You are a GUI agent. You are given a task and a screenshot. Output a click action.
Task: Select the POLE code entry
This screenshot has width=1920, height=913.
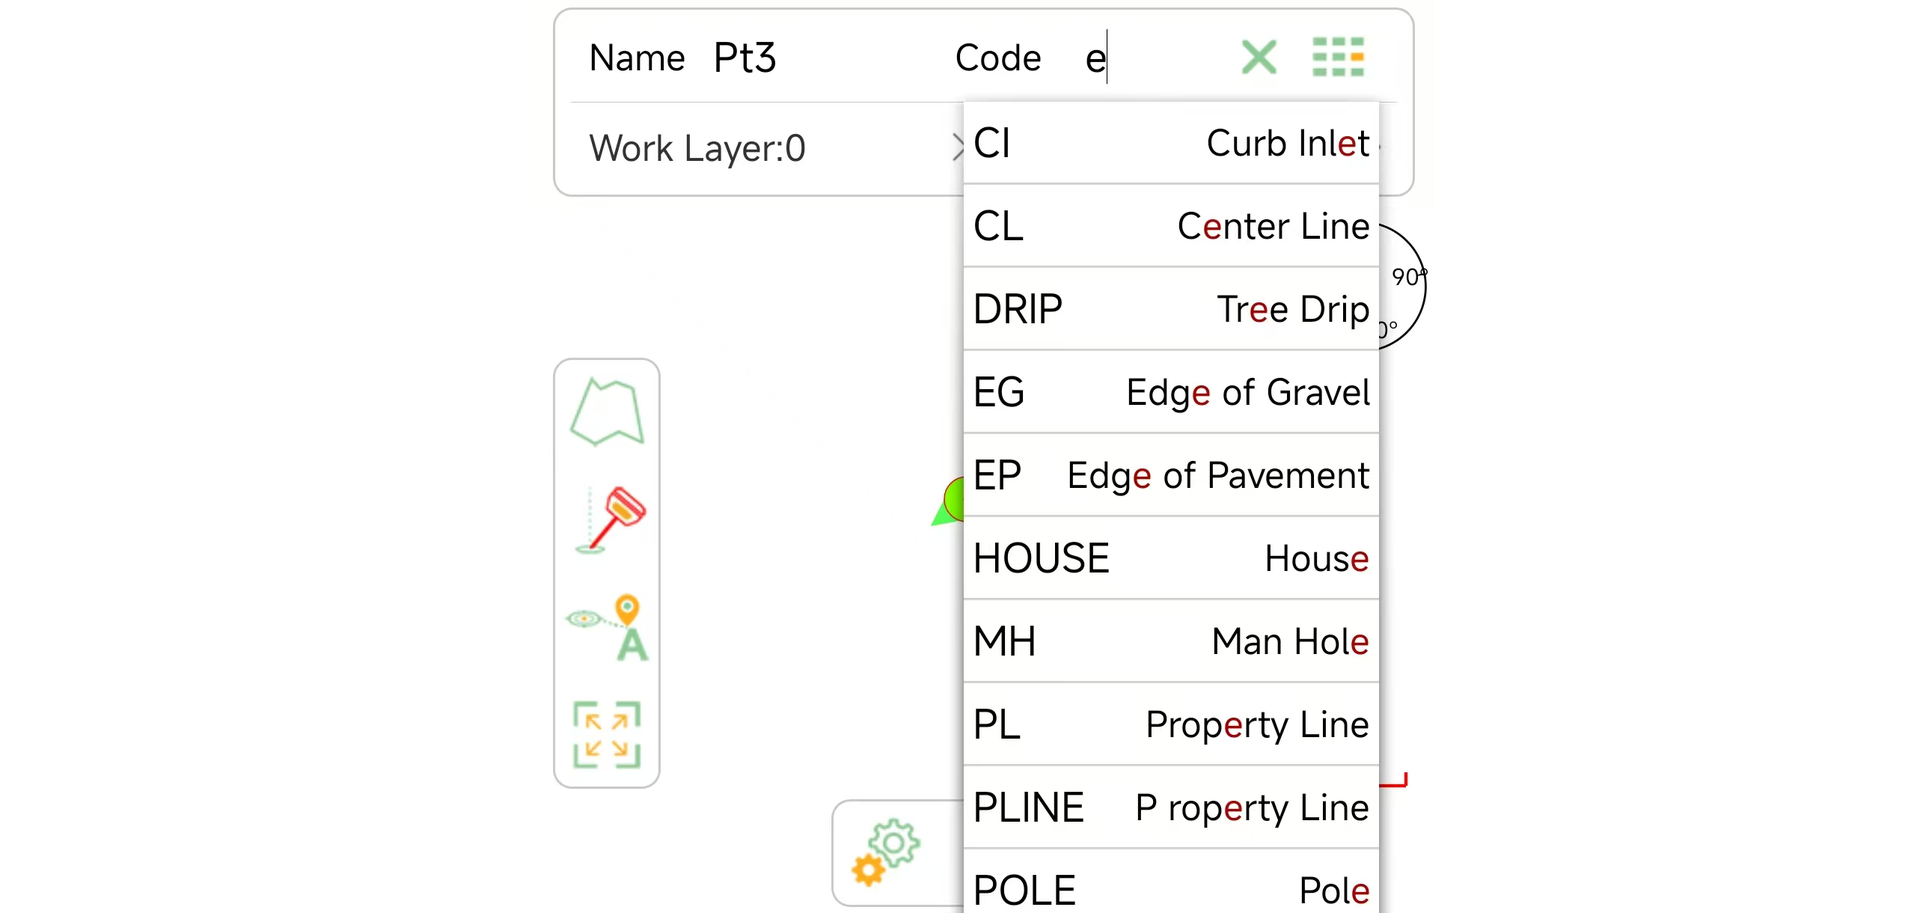tap(1170, 888)
